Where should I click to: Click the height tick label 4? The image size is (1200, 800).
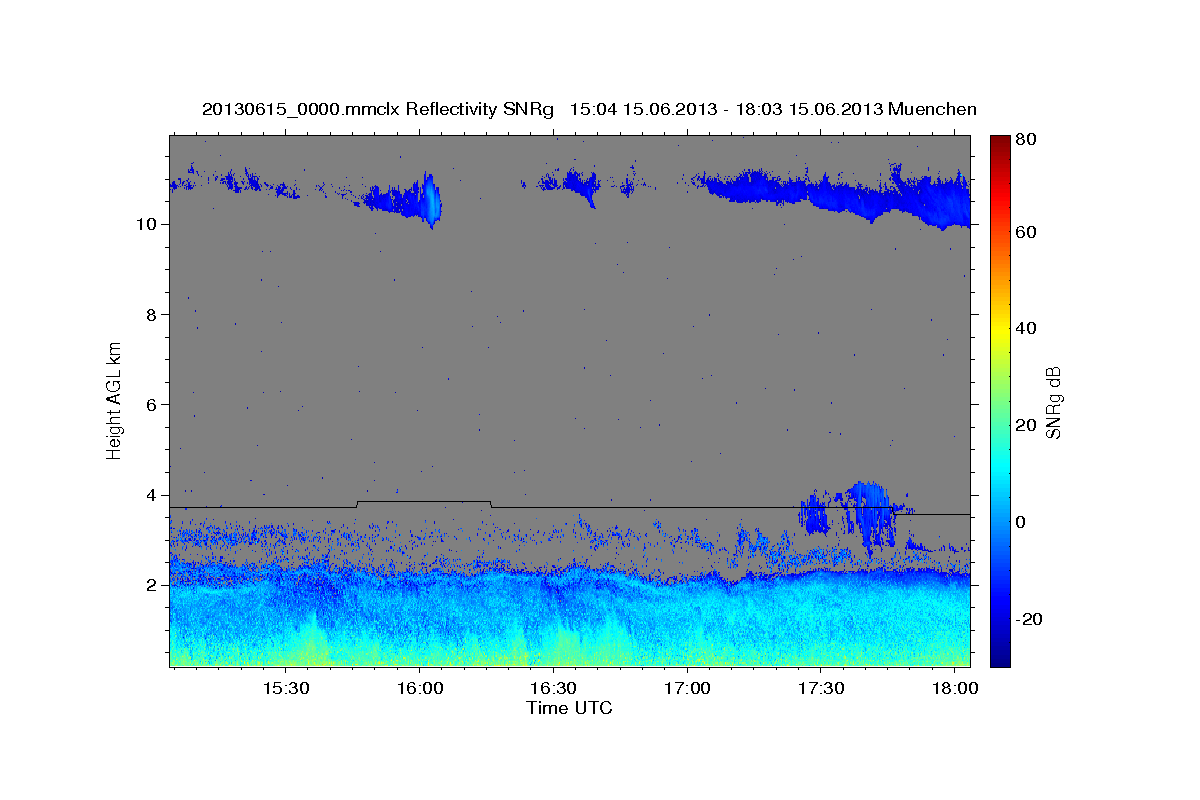pos(151,495)
